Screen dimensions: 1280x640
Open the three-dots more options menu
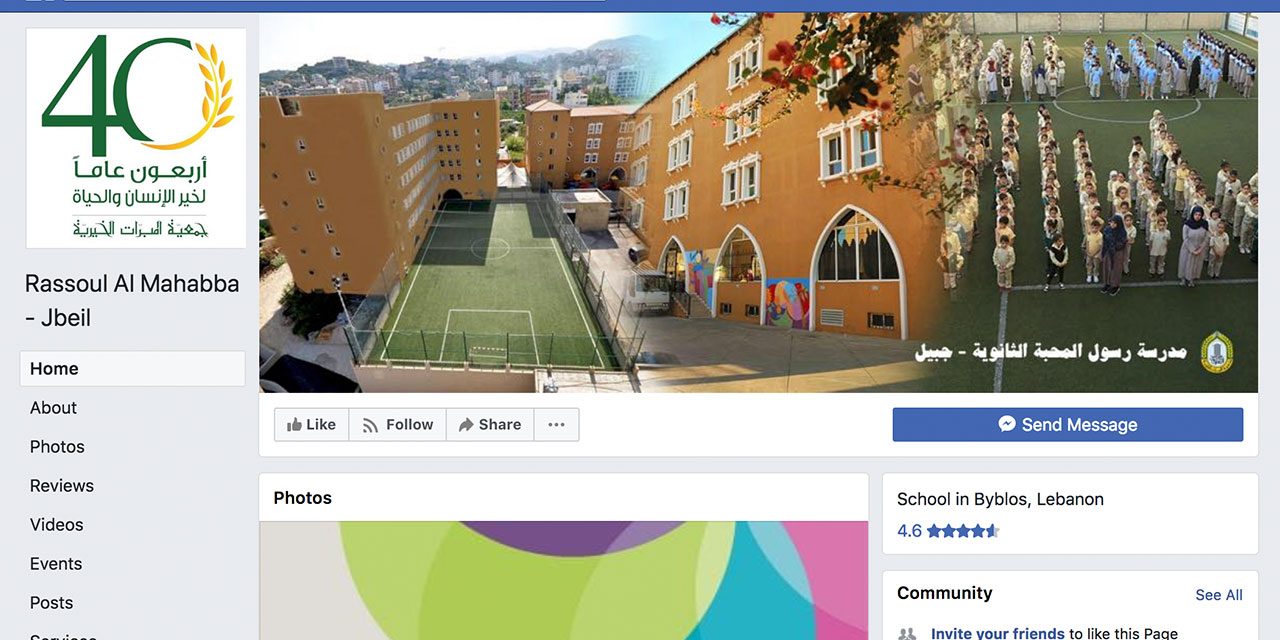pos(557,425)
